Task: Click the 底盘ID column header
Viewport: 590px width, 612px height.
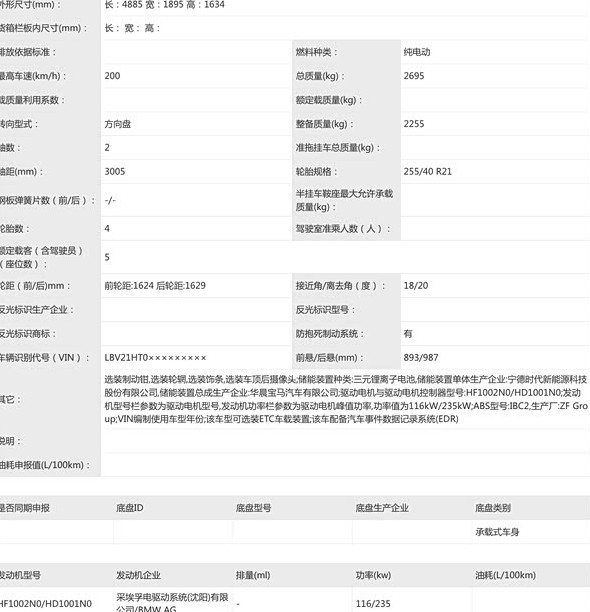Action: point(130,508)
